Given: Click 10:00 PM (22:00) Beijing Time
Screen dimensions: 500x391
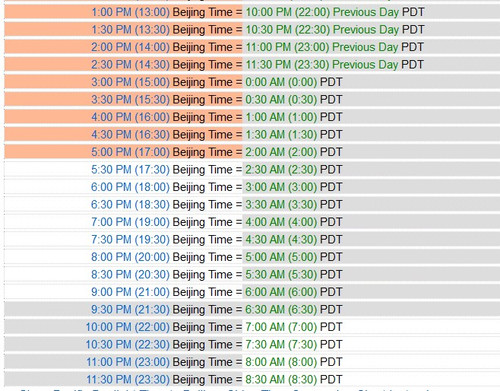Looking at the screenshot, I should pos(159,327).
